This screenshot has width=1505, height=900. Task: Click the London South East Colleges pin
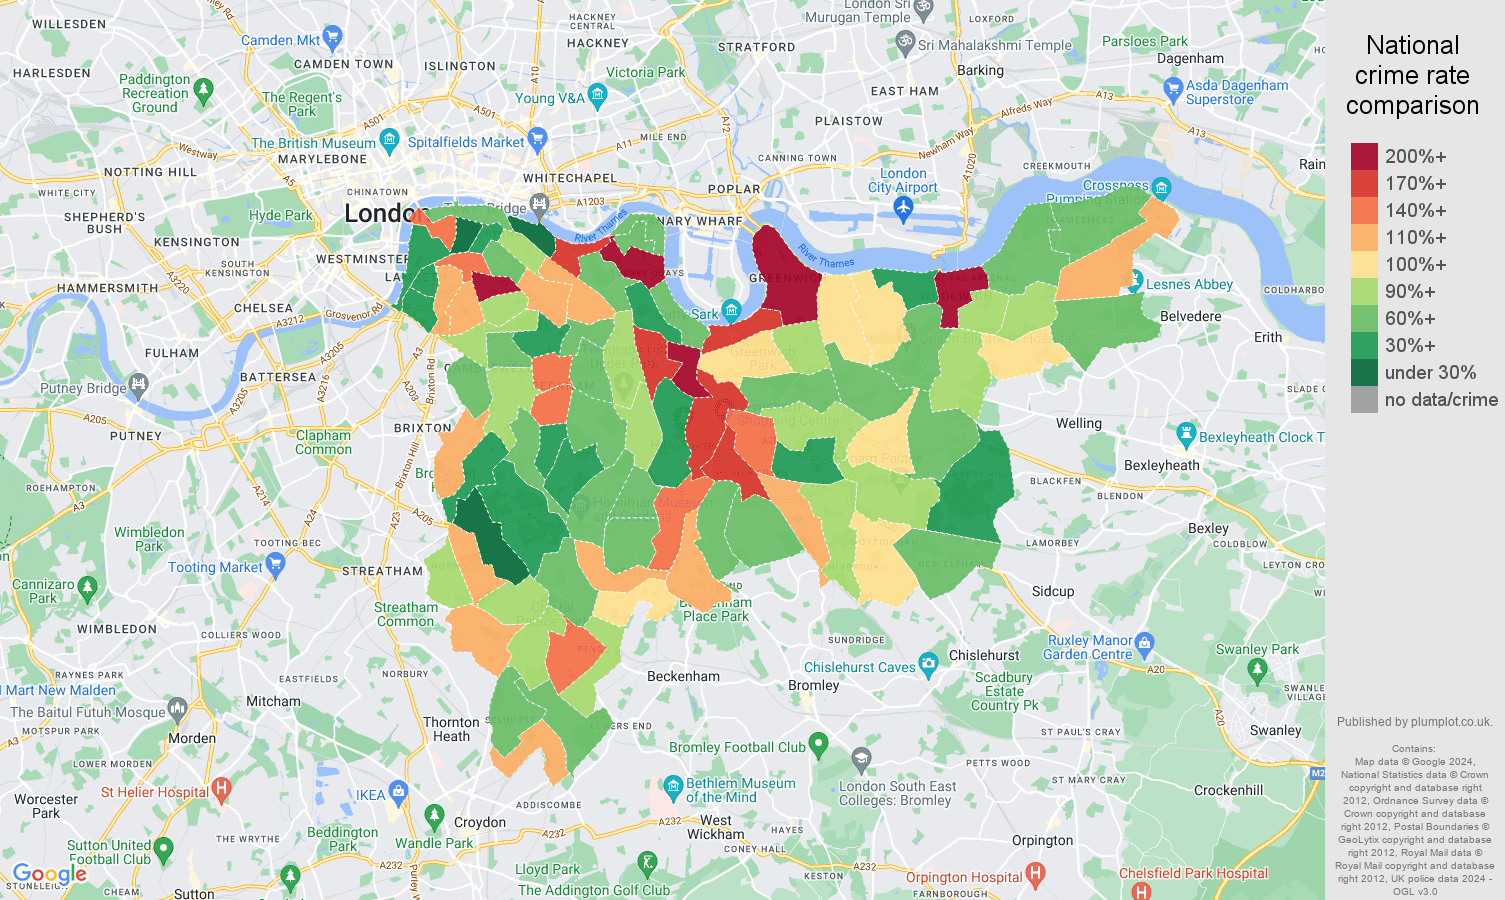point(862,760)
